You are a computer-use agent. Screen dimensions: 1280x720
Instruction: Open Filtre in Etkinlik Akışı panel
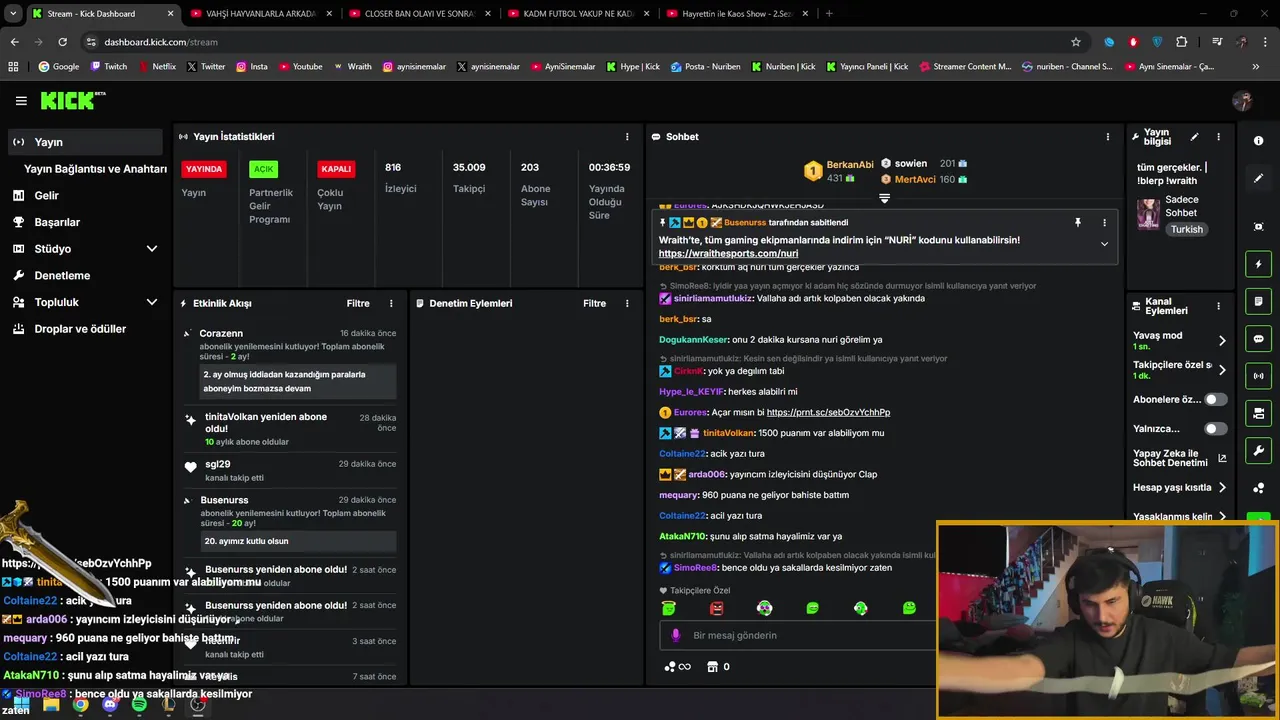(358, 303)
